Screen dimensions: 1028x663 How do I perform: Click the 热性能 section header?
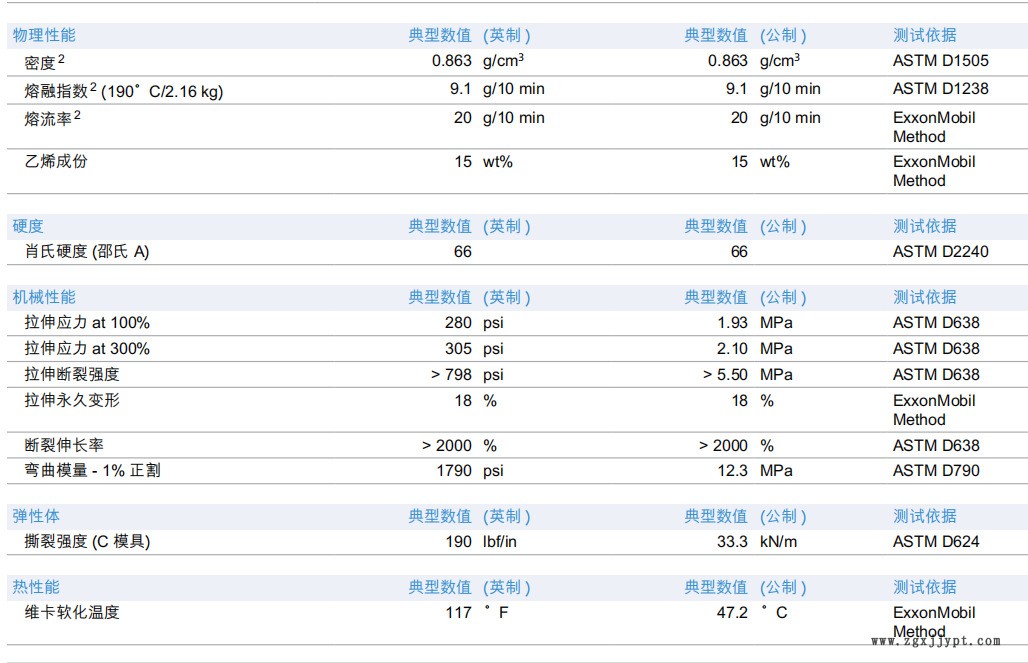pos(36,587)
